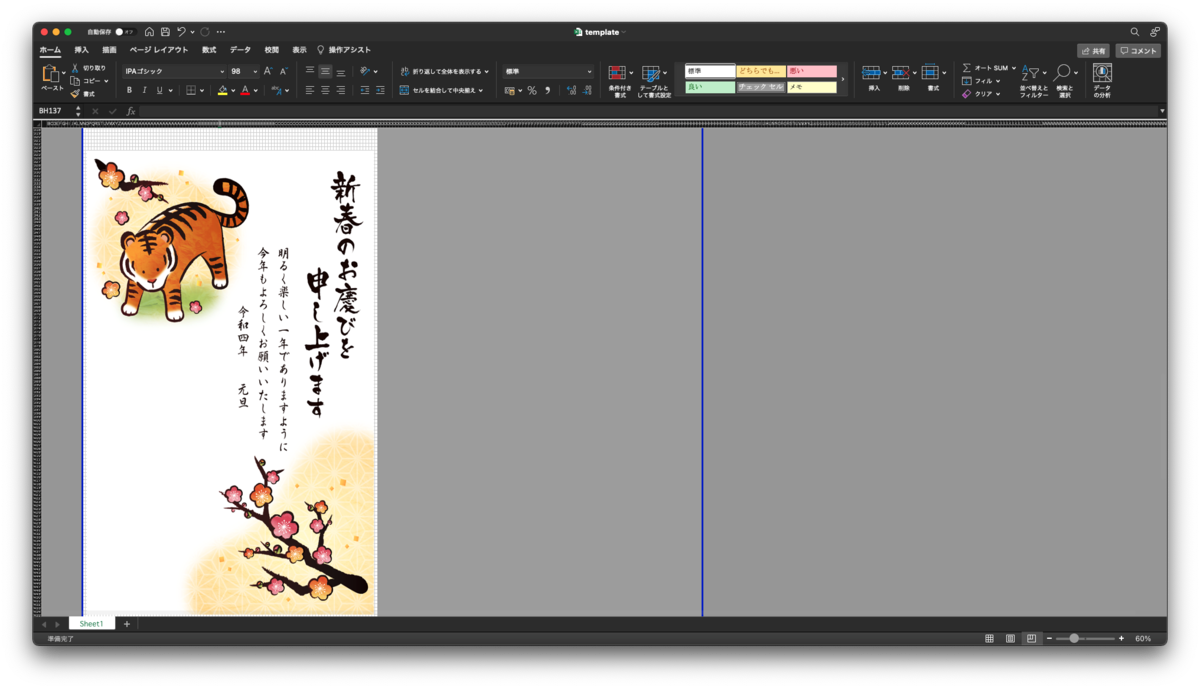This screenshot has height=689, width=1200.
Task: Toggle Bold formatting
Action: tap(129, 90)
